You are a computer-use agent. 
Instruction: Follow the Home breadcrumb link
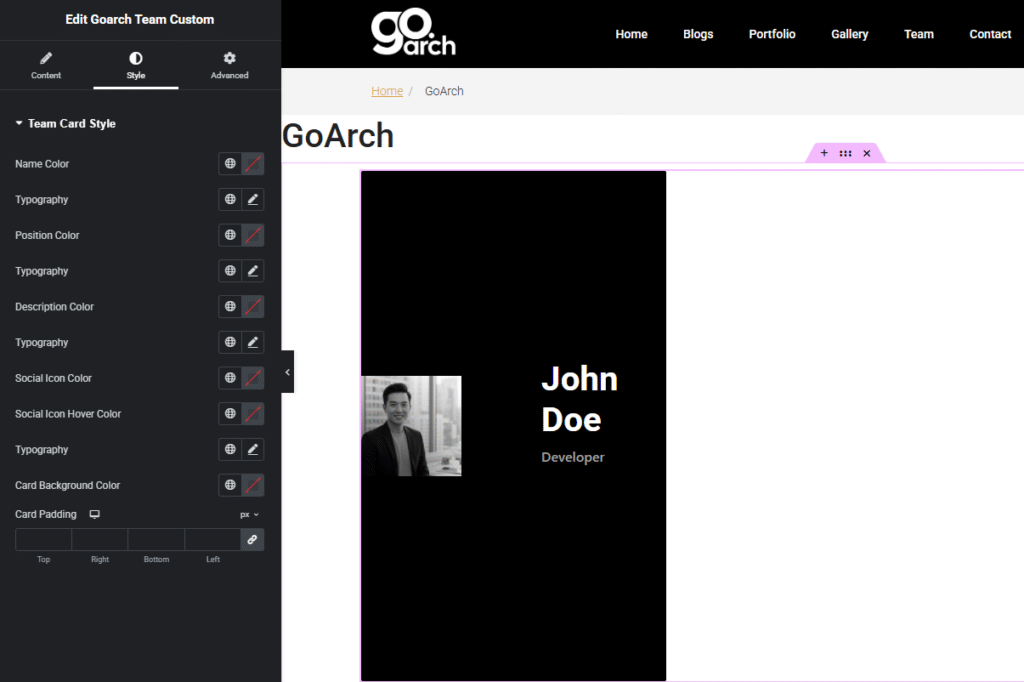click(x=387, y=91)
